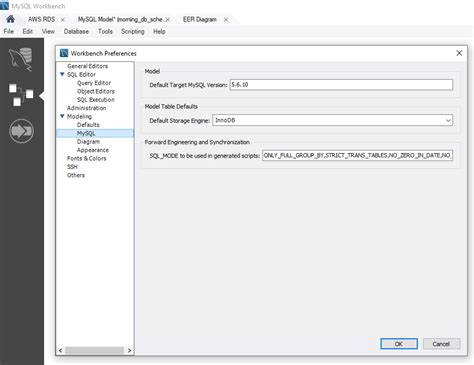This screenshot has width=474, height=365.
Task: Select Modeling preferences page
Action: point(79,116)
